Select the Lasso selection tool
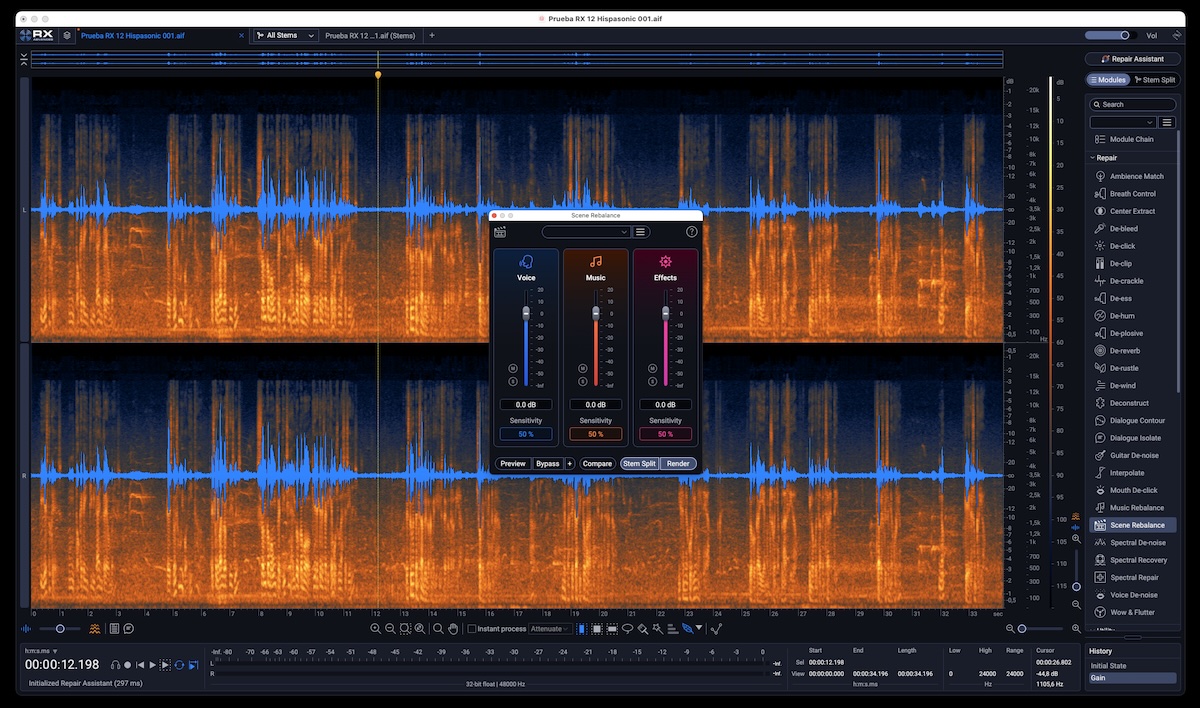Viewport: 1200px width, 708px height. pyautogui.click(x=627, y=629)
